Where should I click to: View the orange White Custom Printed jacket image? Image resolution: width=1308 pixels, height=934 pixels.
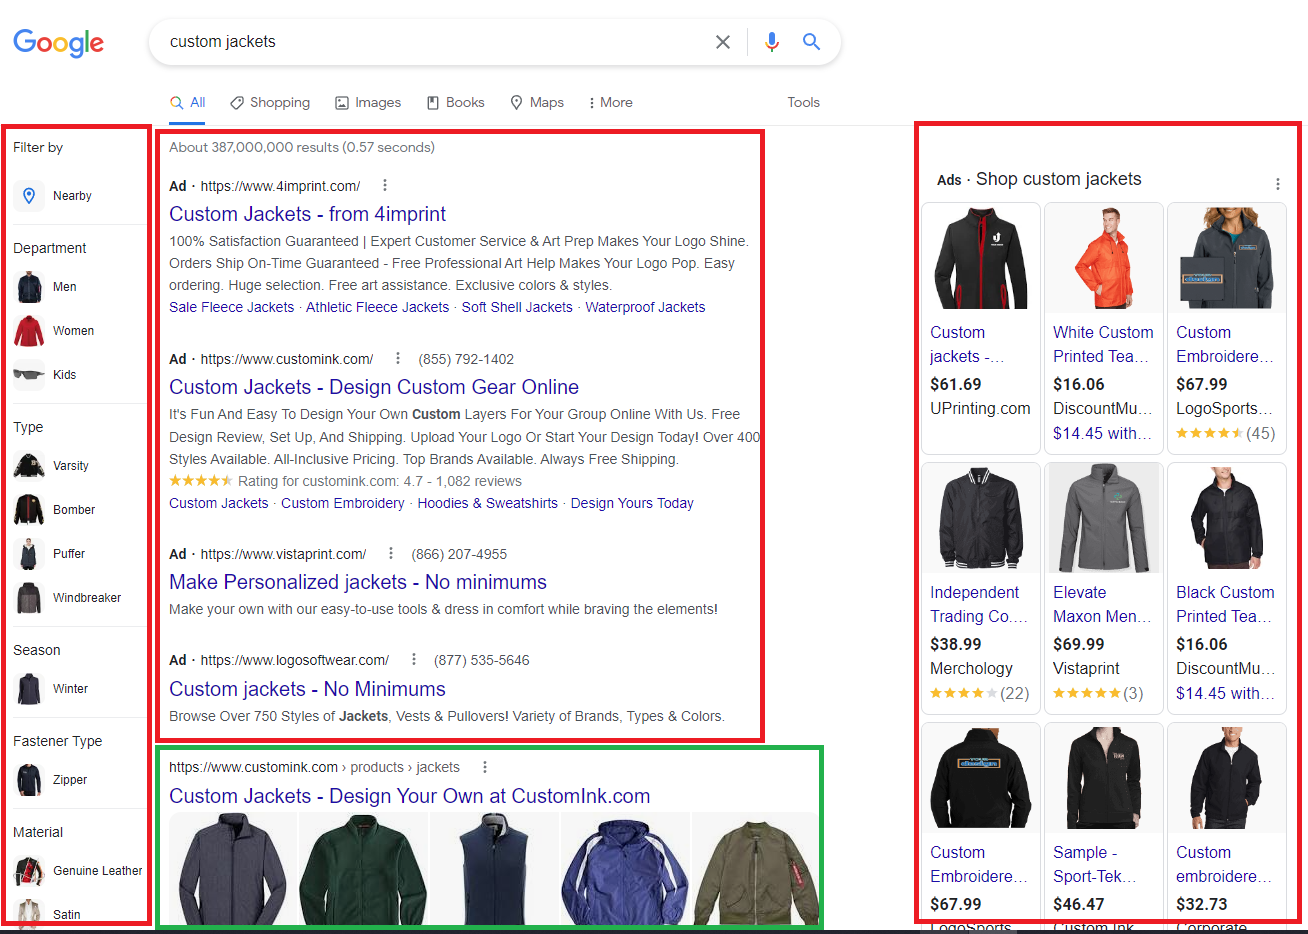[x=1104, y=258]
